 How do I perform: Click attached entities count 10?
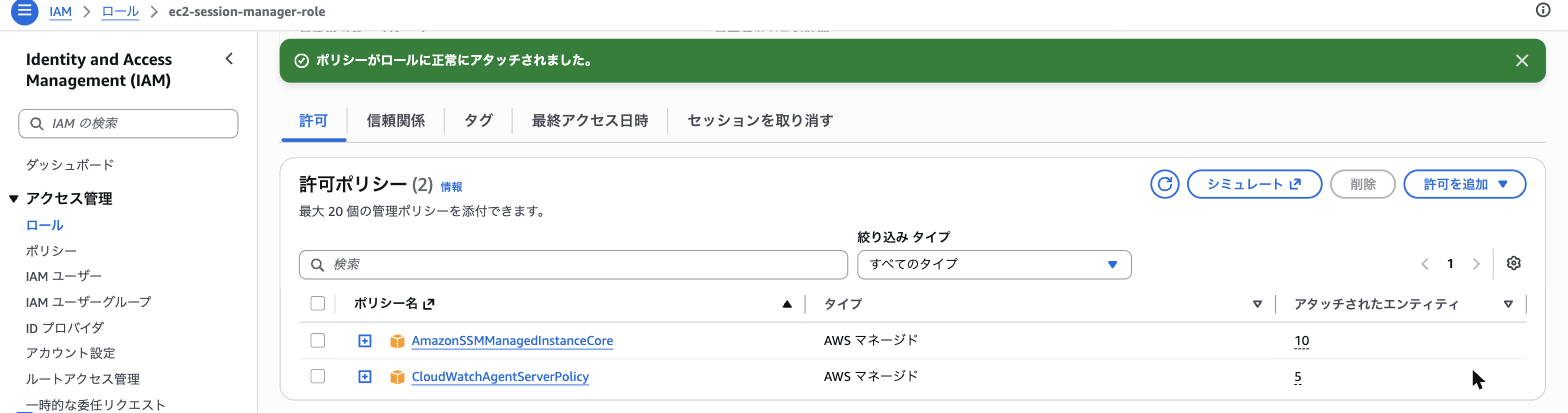[x=1301, y=341]
